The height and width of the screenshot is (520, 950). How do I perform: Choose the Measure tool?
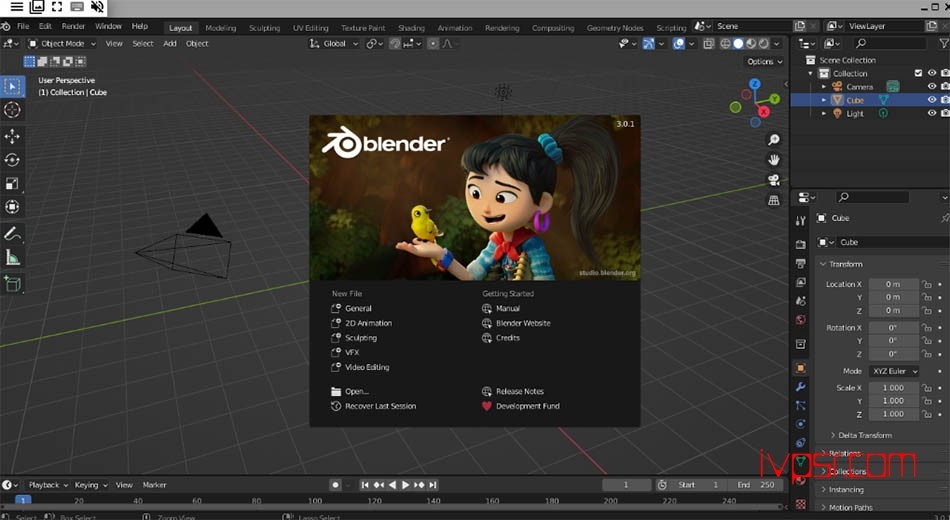pos(12,258)
